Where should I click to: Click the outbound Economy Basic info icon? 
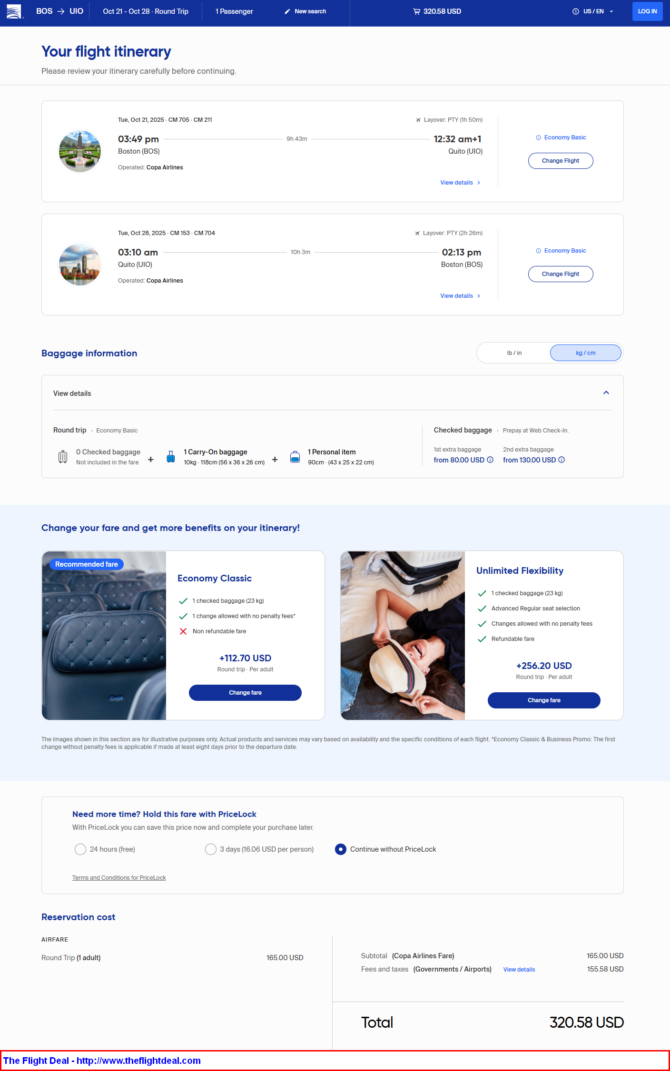pos(538,137)
